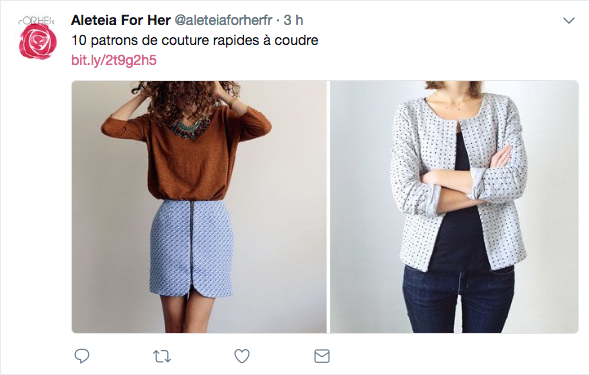Open the tweet permalink via 3 h timestamp
This screenshot has height=375, width=589.
click(293, 20)
